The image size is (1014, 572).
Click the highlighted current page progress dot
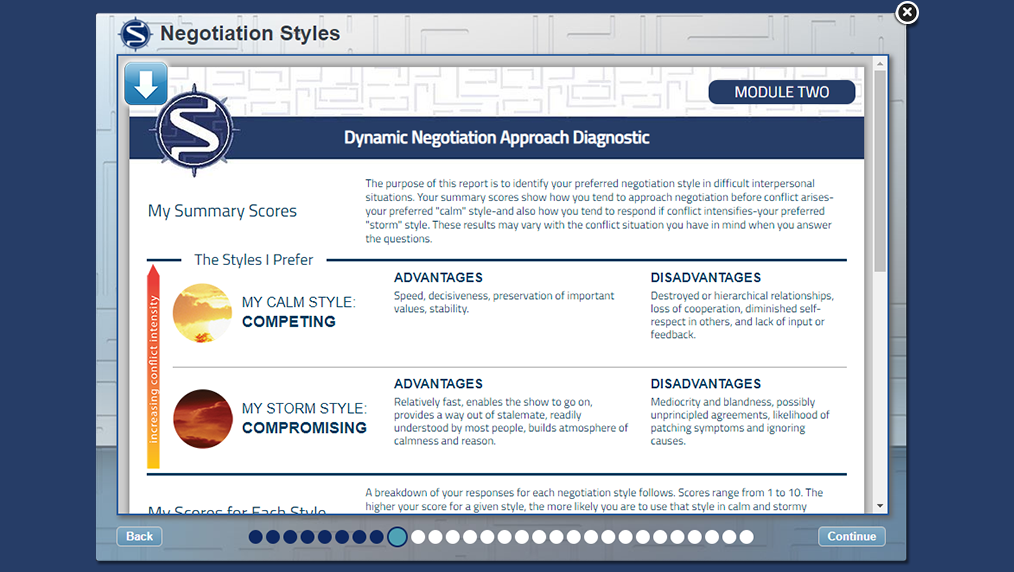[x=397, y=537]
